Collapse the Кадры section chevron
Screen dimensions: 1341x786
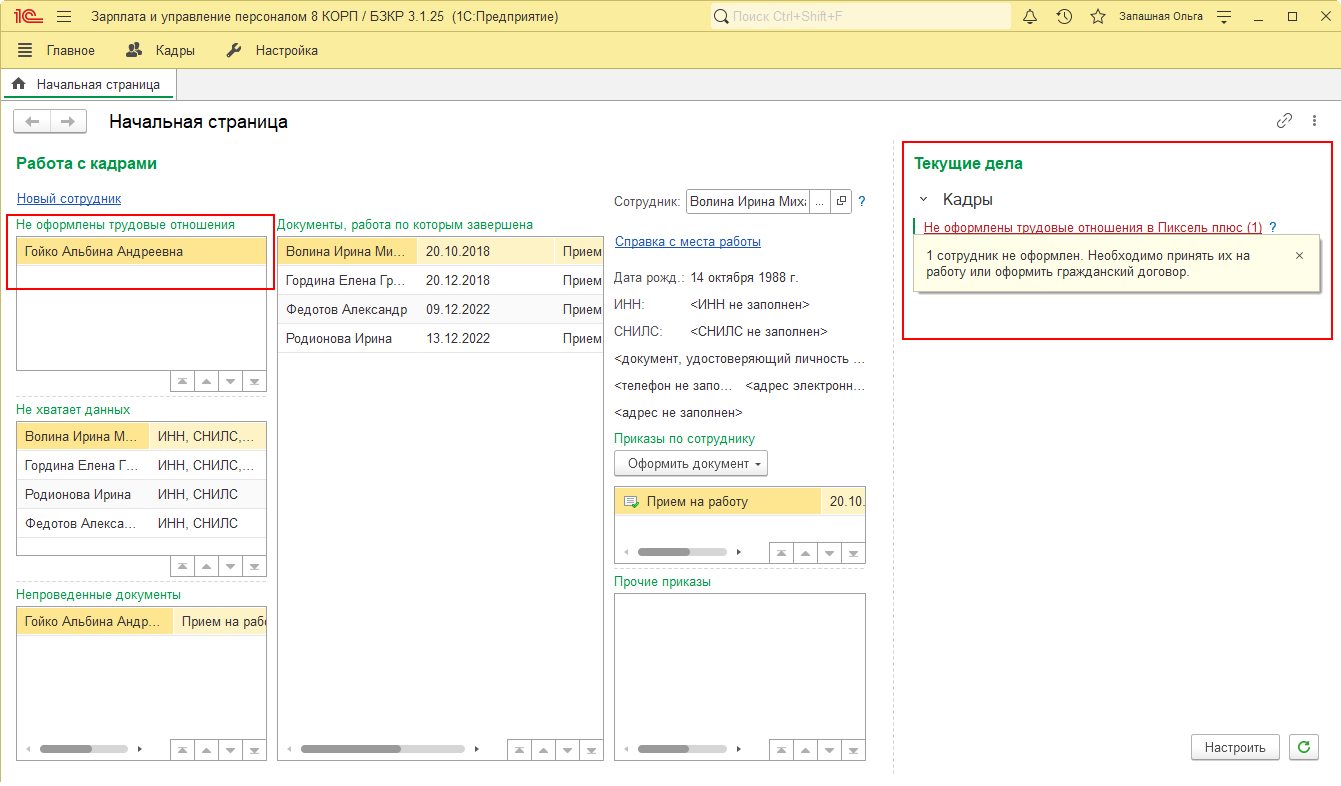tap(923, 199)
